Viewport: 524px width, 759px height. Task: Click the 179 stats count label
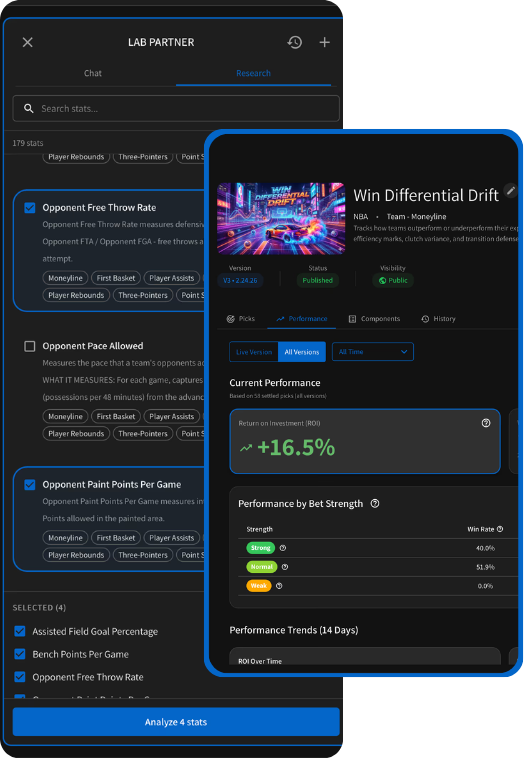pyautogui.click(x=28, y=143)
